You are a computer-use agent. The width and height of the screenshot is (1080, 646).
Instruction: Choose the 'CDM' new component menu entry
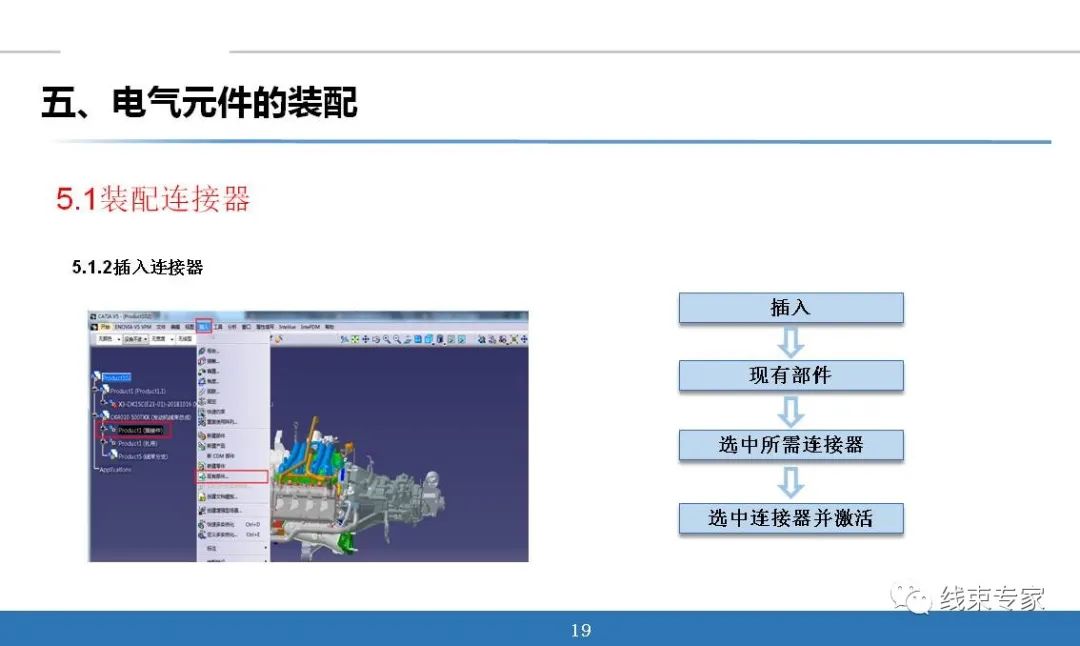220,456
